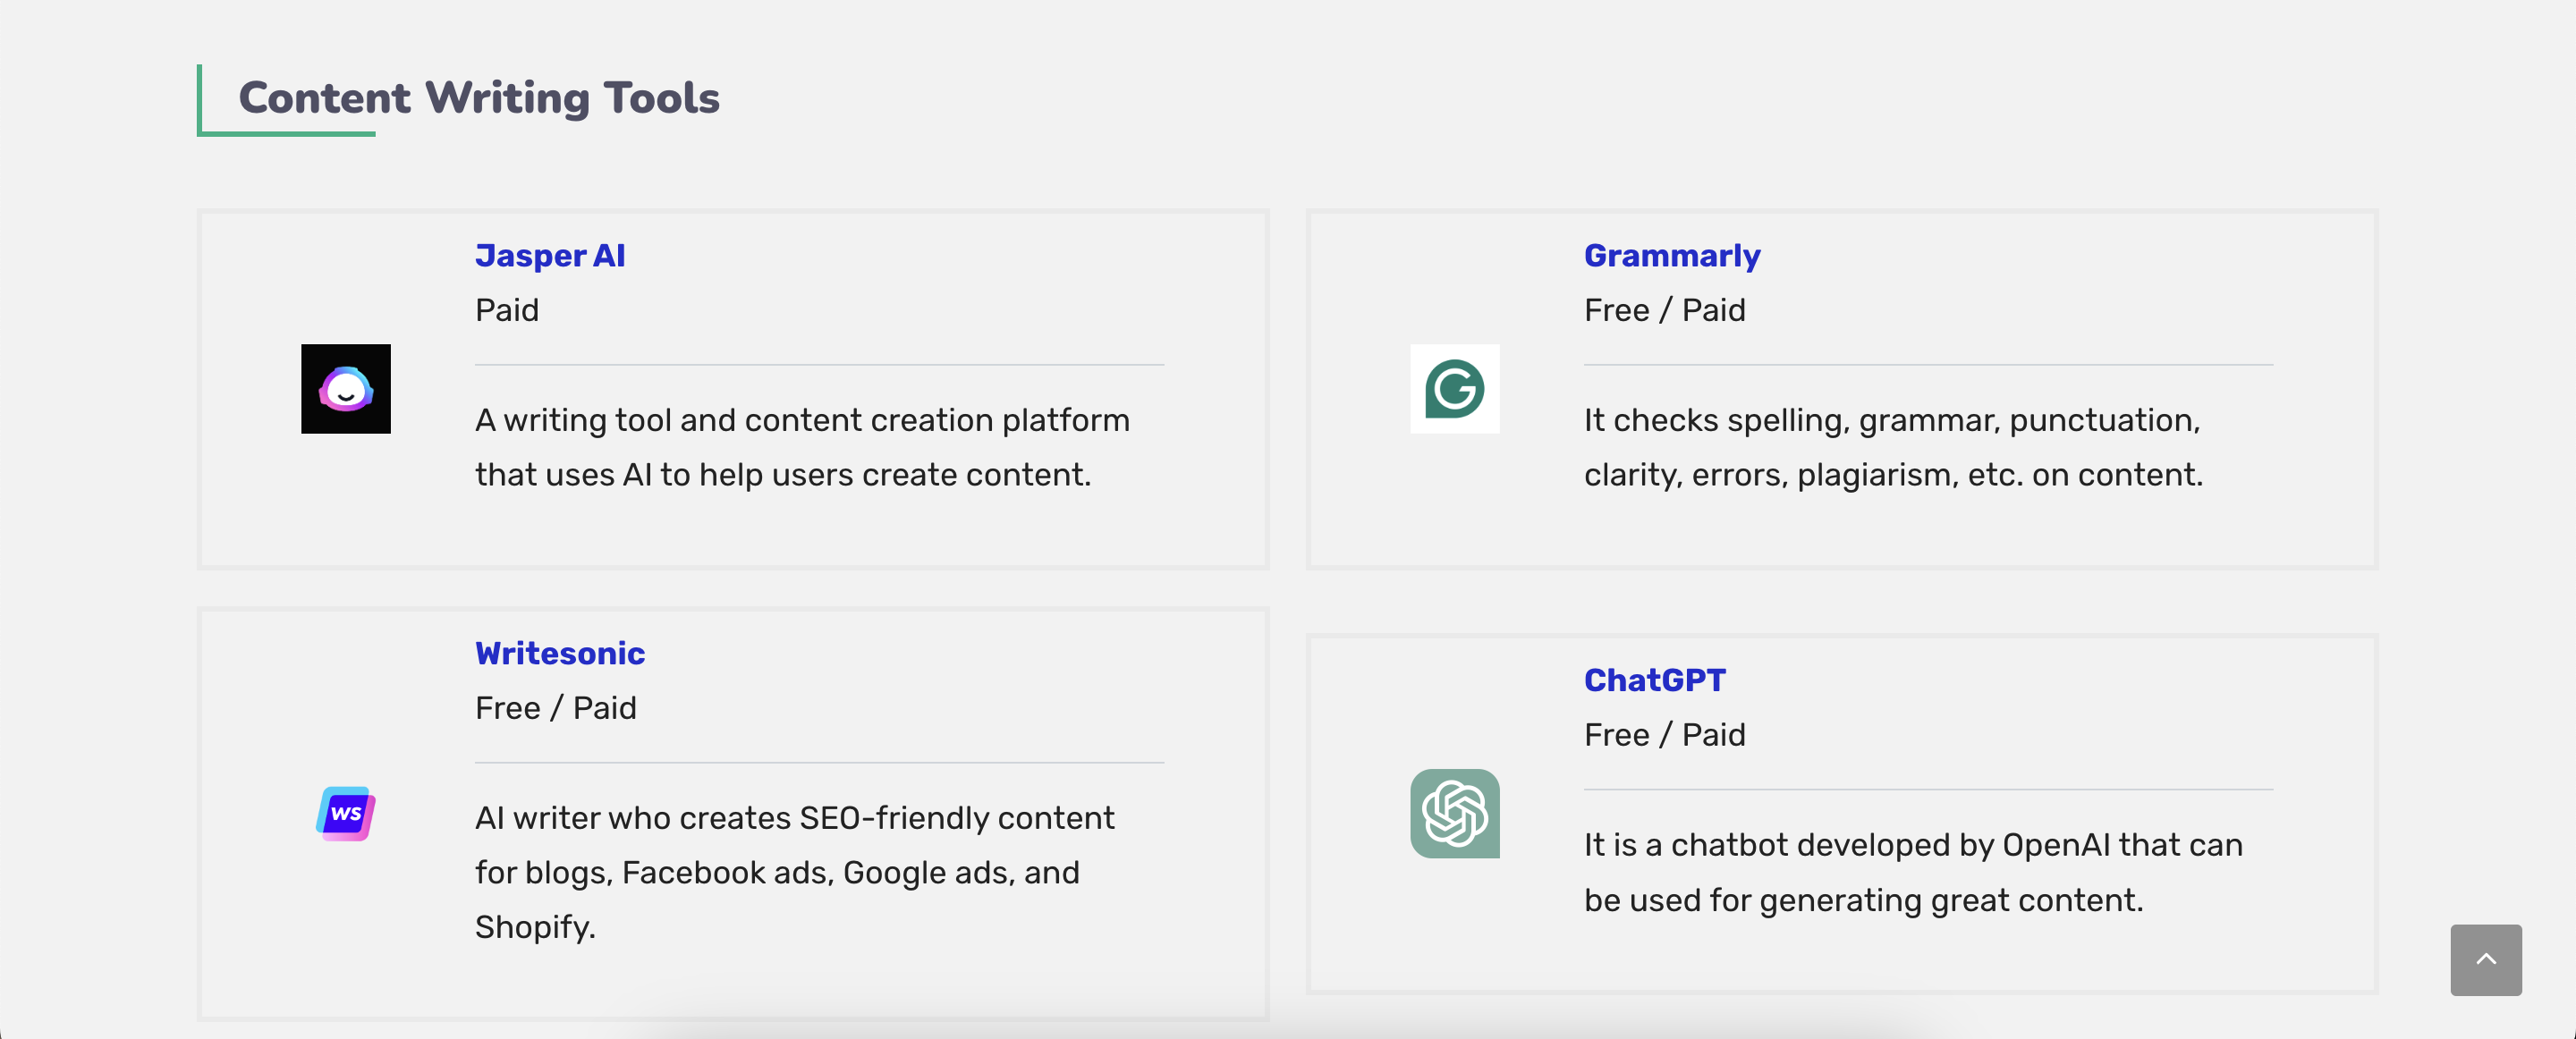
Task: Select the black Jasper AI mascot logo
Action: (x=345, y=389)
